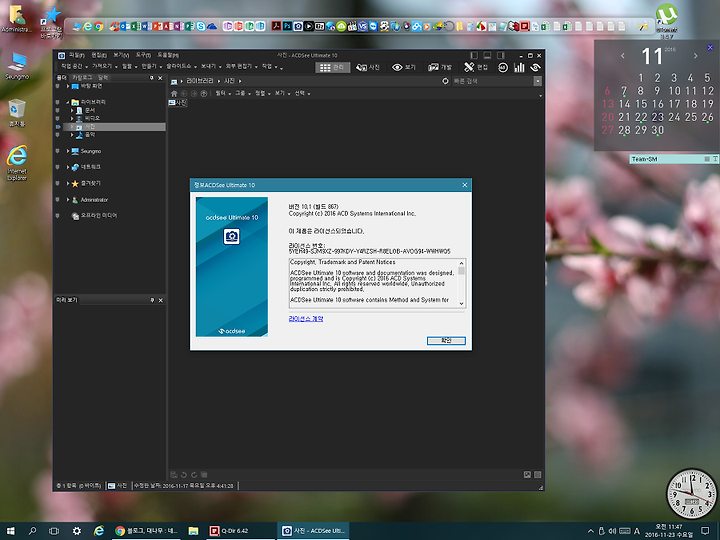Click the grid icon at bottom-right corner of file list

[x=538, y=475]
